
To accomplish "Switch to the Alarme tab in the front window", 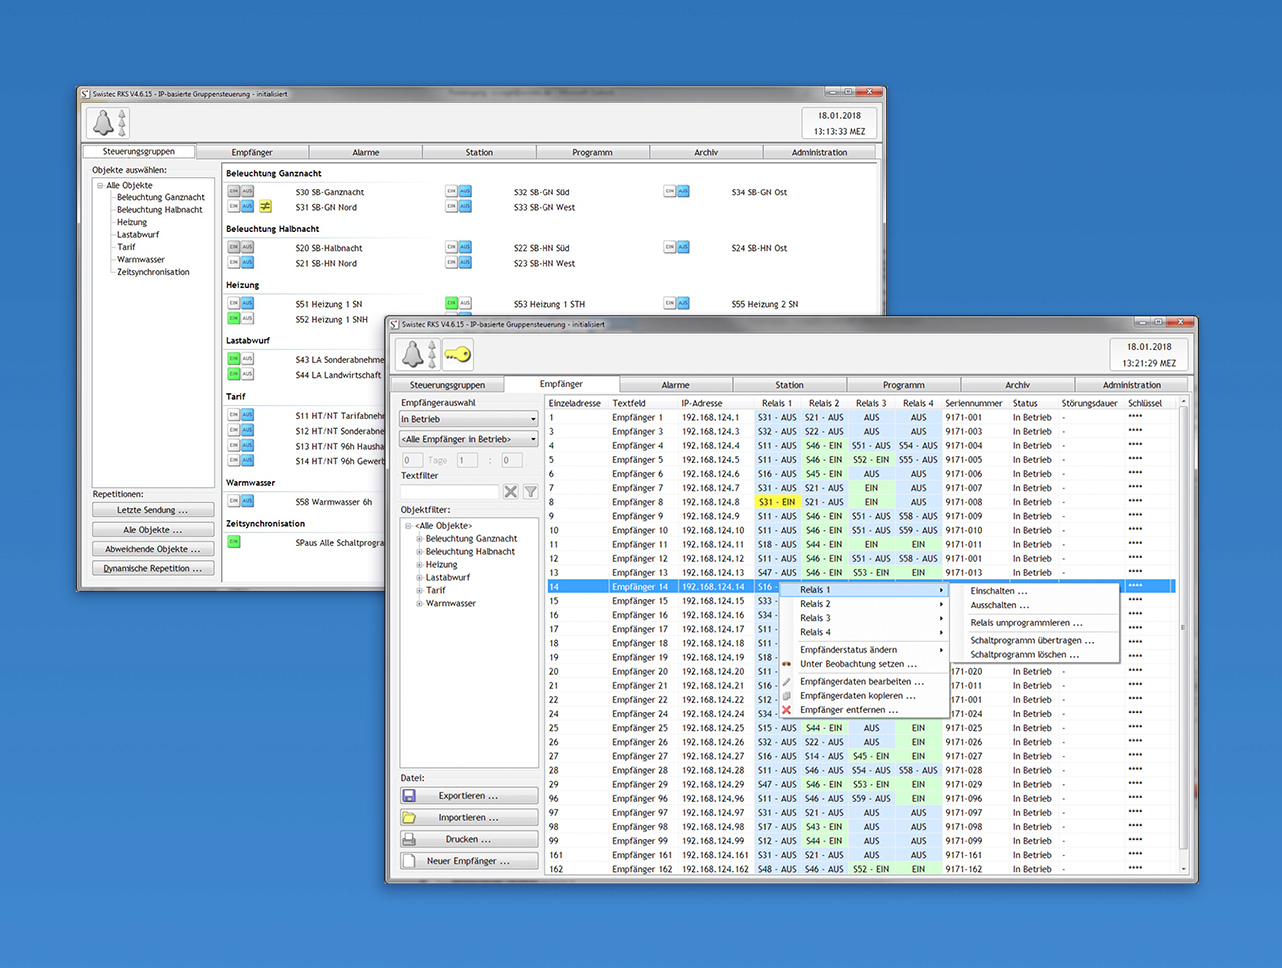I will [x=675, y=385].
